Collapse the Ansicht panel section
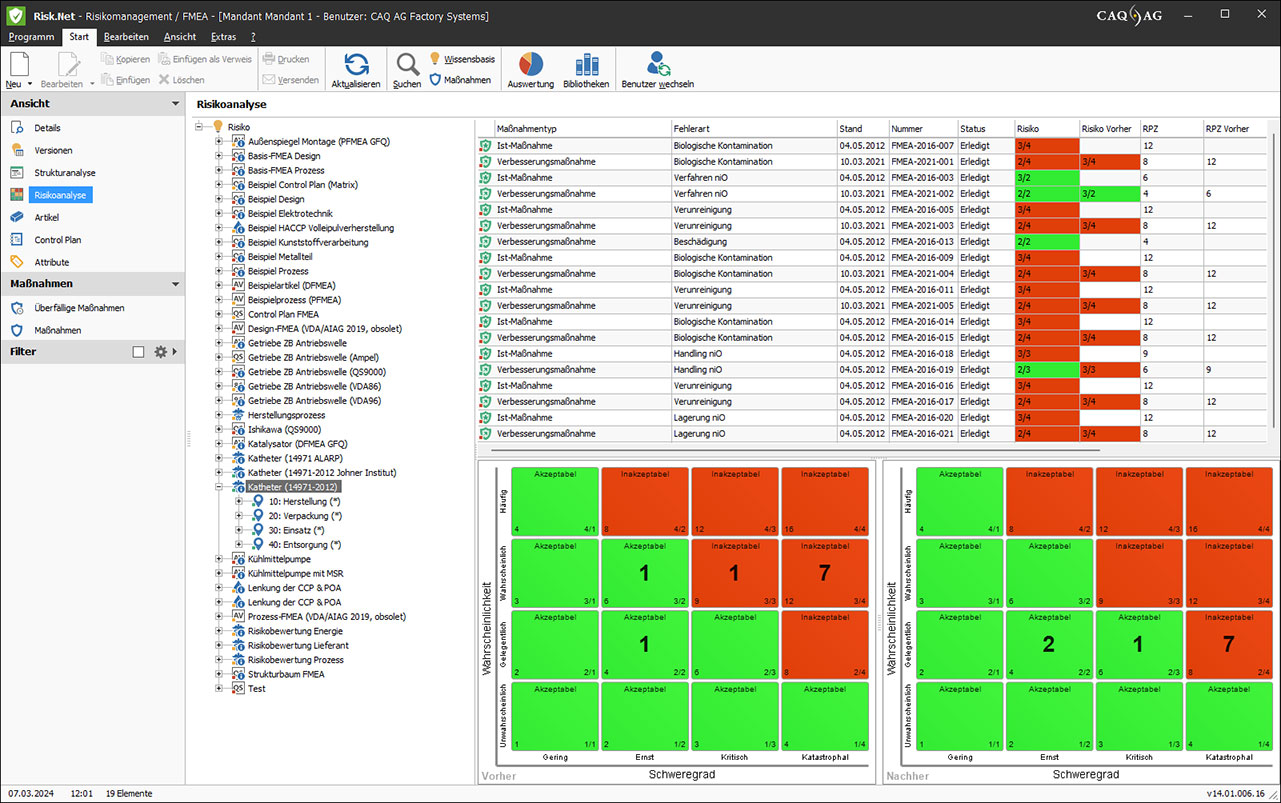The height and width of the screenshot is (803, 1281). [x=175, y=104]
